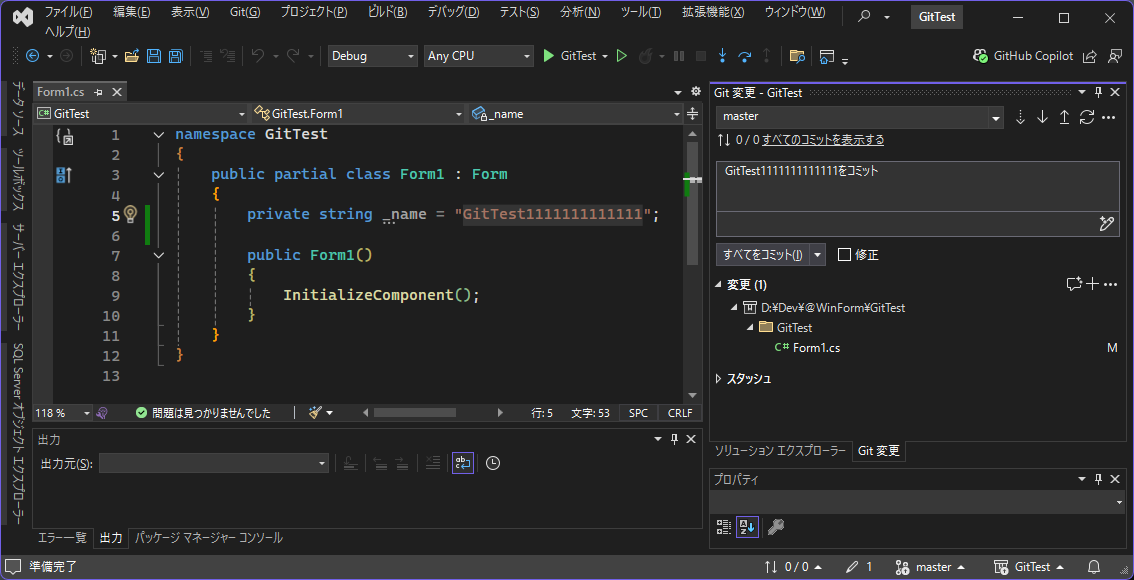Viewport: 1134px width, 580px height.
Task: Toggle word wrap in output panel
Action: [x=462, y=463]
